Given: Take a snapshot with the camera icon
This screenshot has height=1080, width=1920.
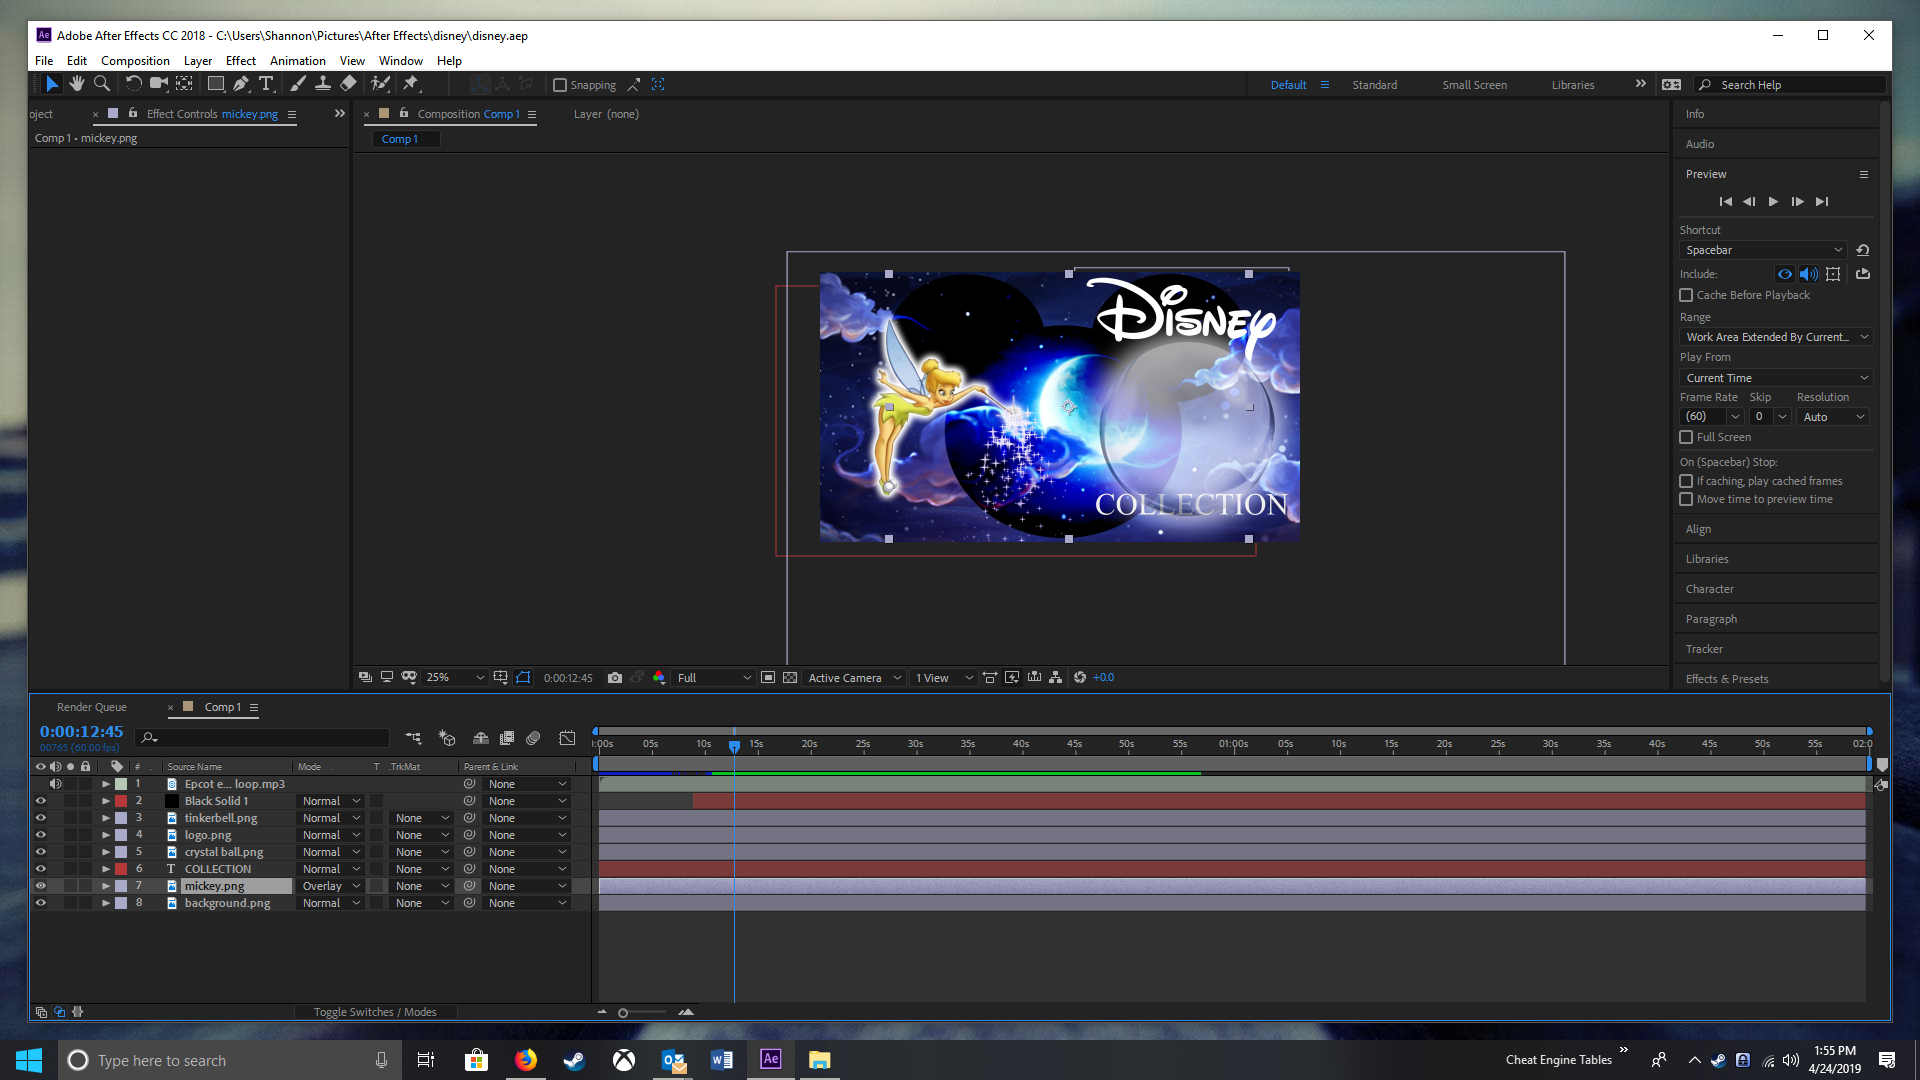Looking at the screenshot, I should 615,678.
